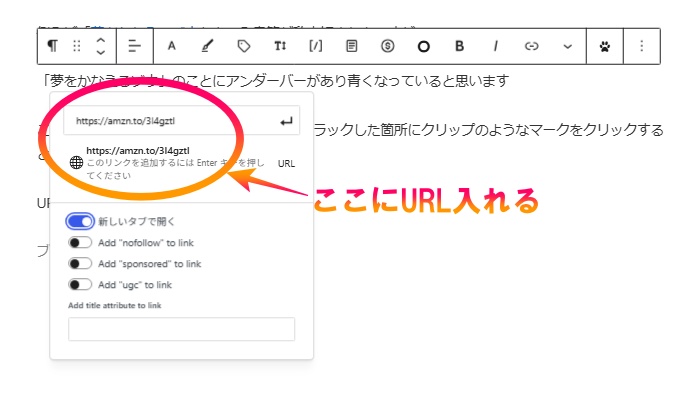Click the shortcode bracket icon
The width and height of the screenshot is (681, 395).
click(316, 46)
